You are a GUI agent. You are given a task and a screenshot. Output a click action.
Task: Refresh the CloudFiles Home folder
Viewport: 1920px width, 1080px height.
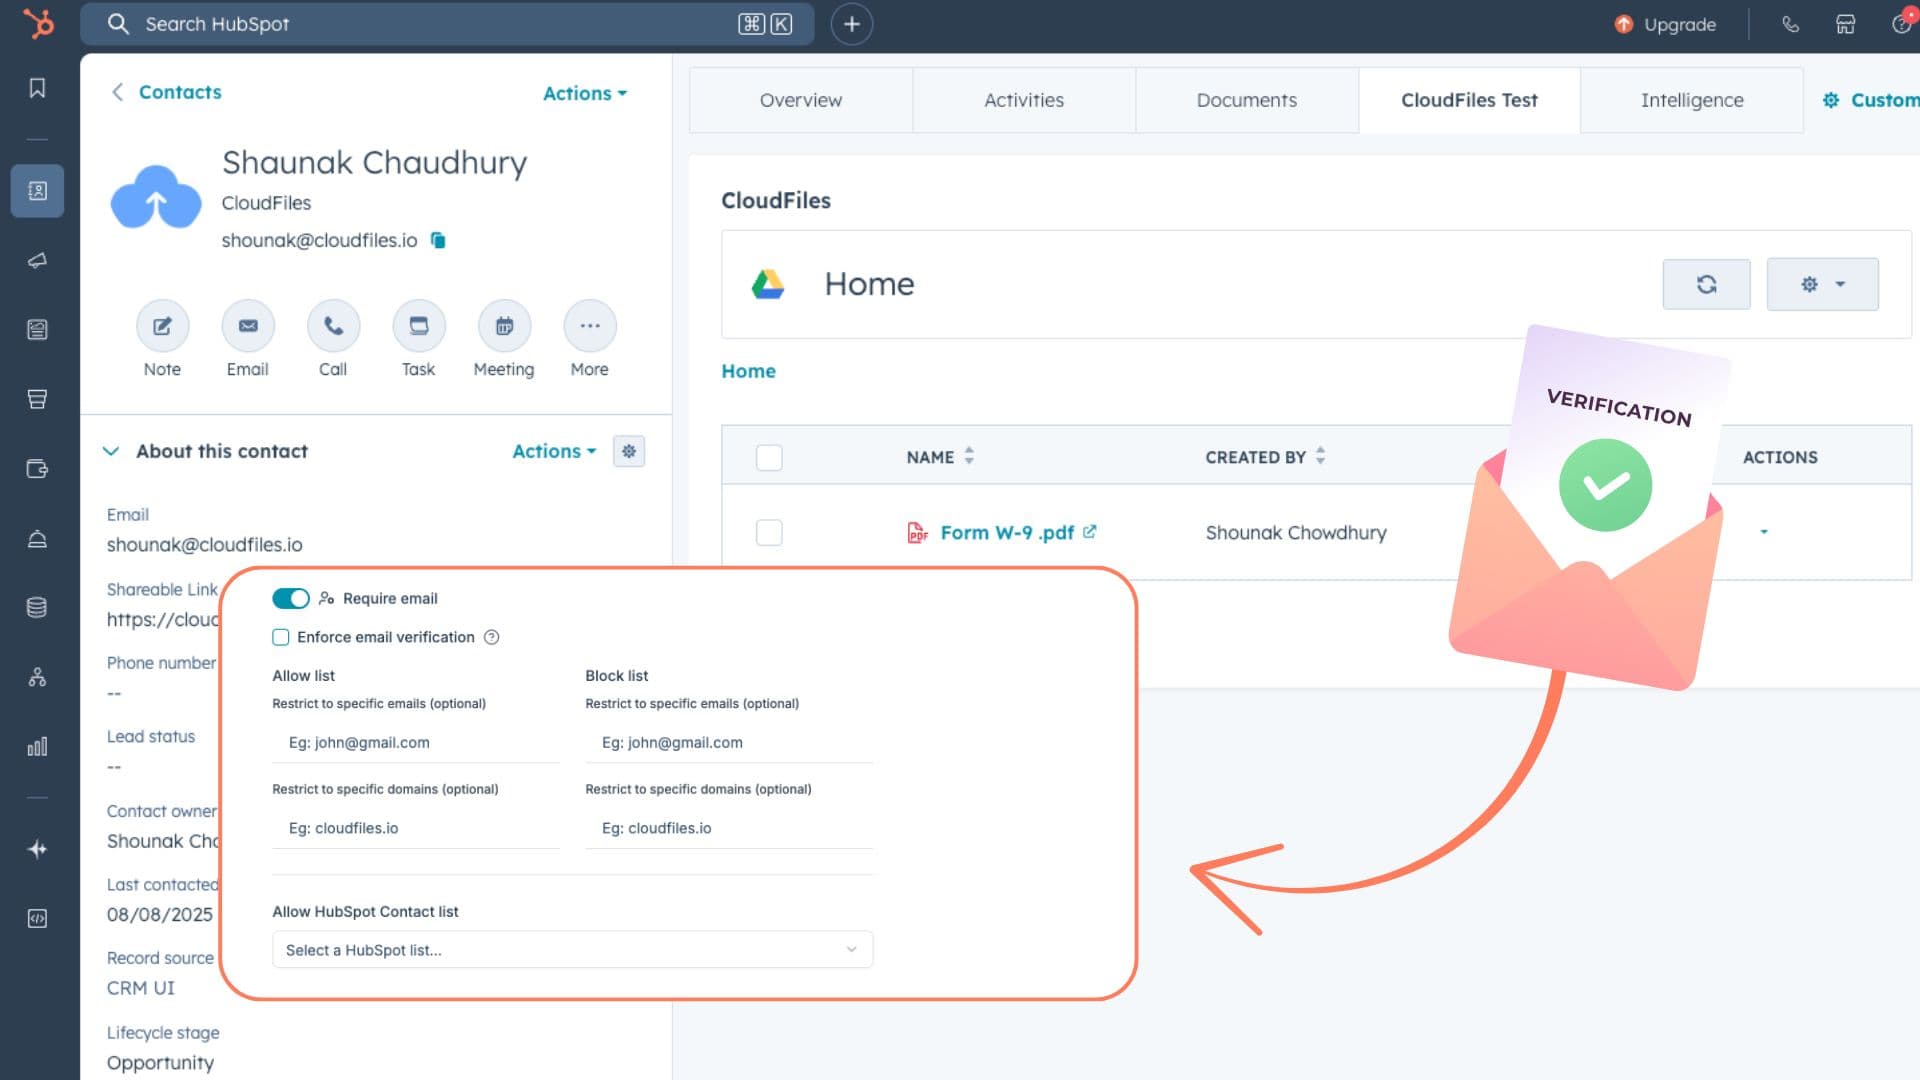1706,284
